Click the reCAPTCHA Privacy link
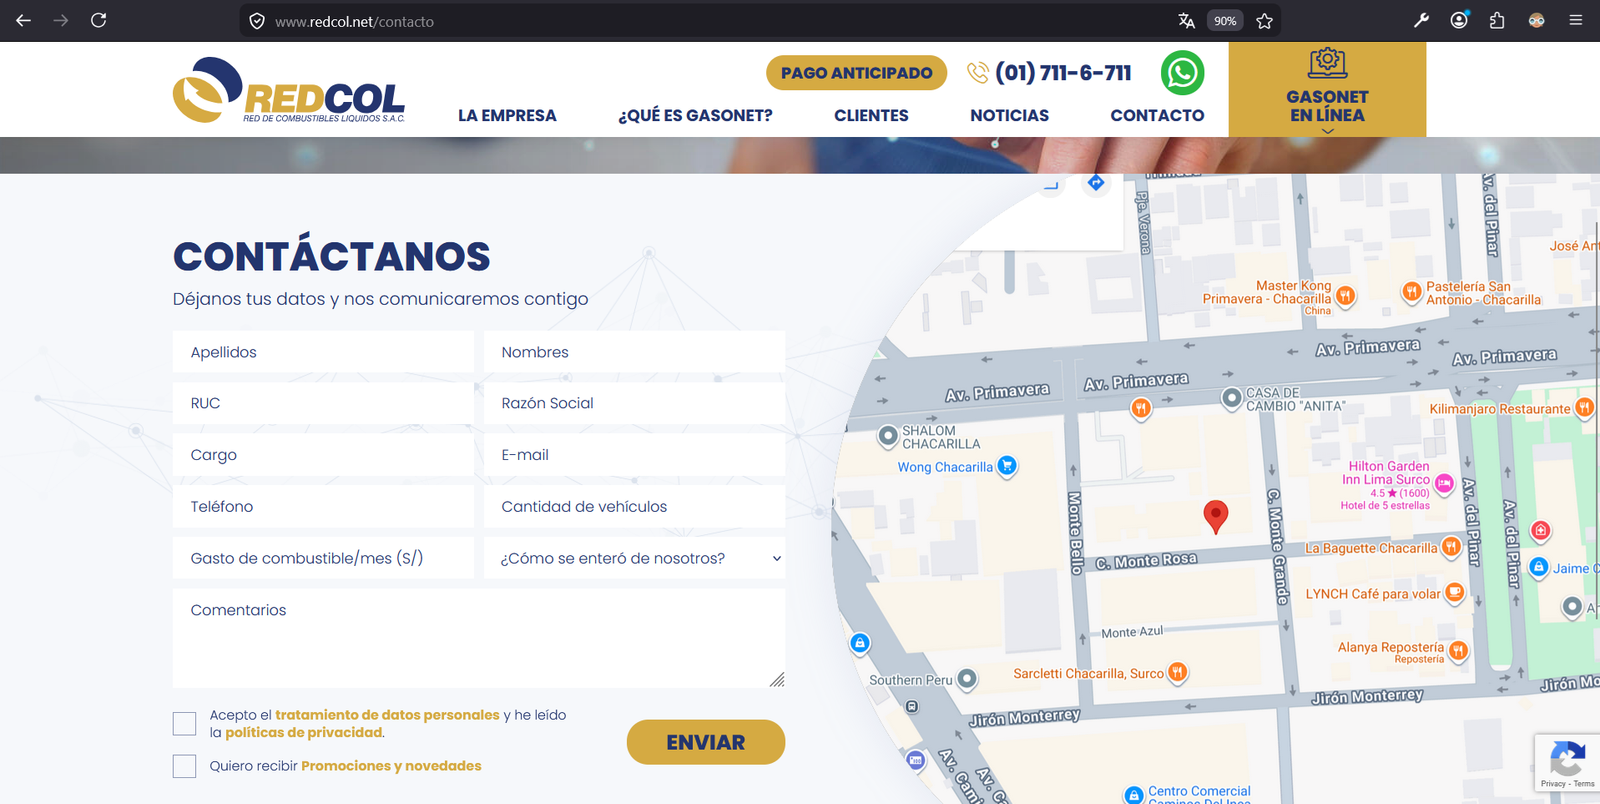The width and height of the screenshot is (1600, 804). point(1553,784)
